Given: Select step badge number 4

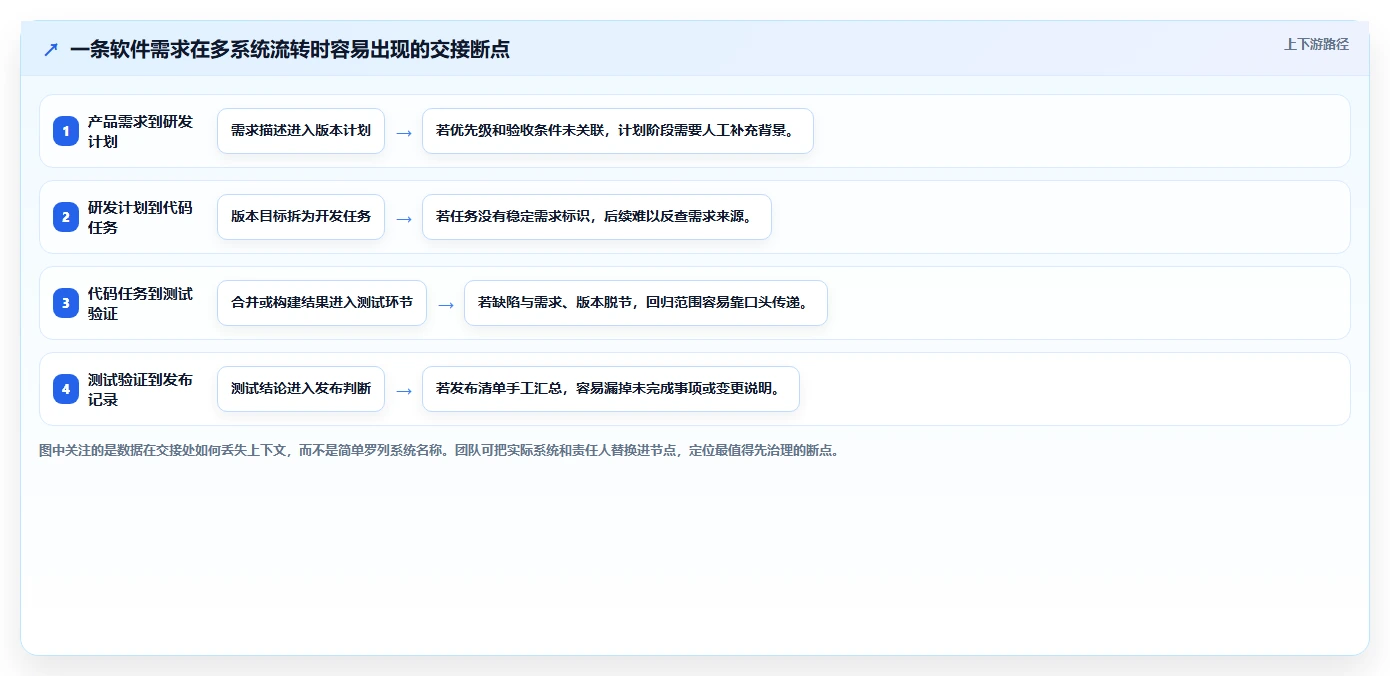Looking at the screenshot, I should coord(66,389).
